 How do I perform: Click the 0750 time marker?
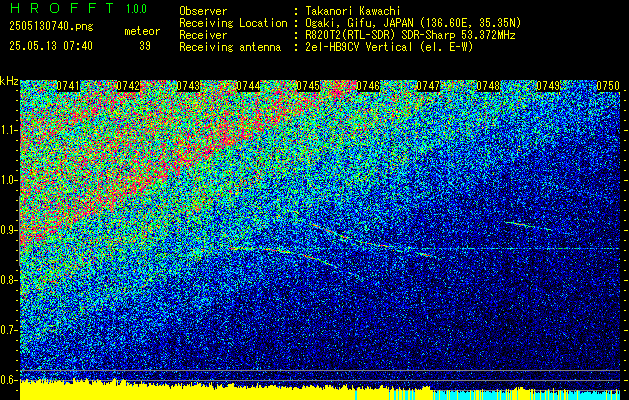[x=609, y=86]
